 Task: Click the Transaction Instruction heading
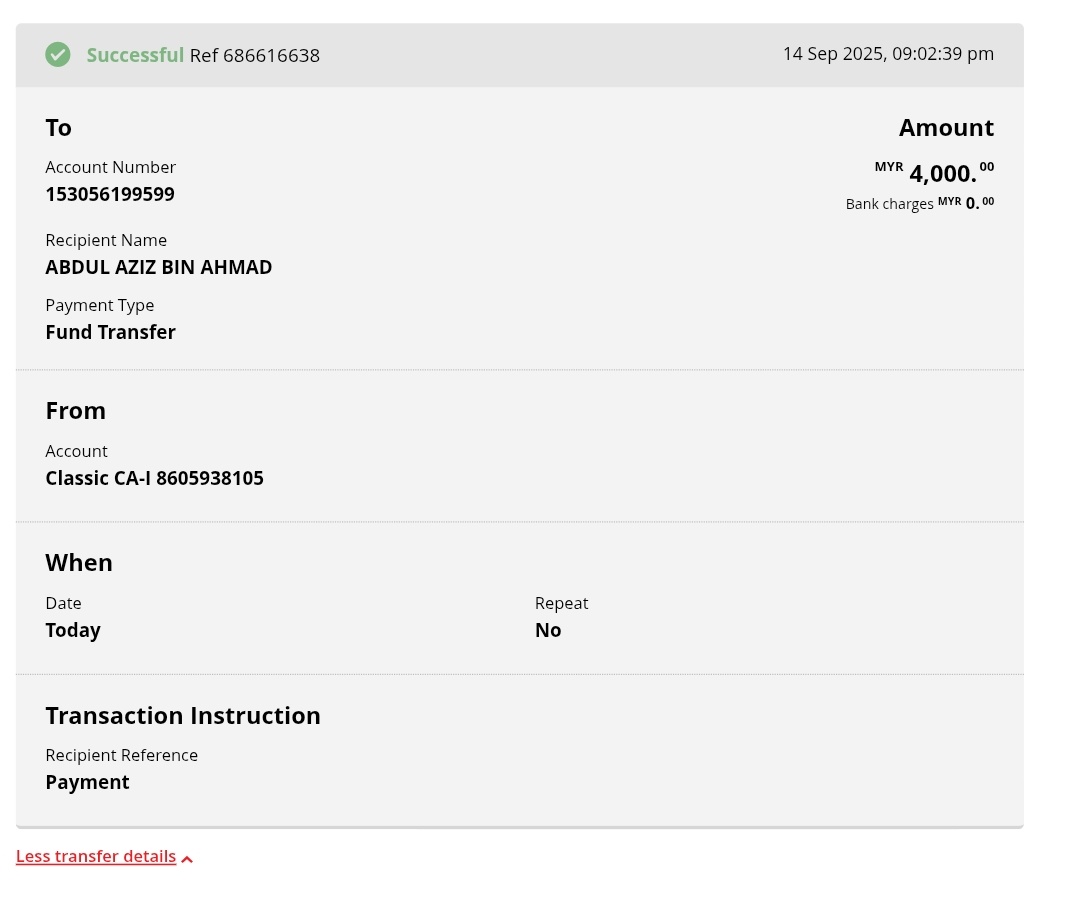[183, 715]
